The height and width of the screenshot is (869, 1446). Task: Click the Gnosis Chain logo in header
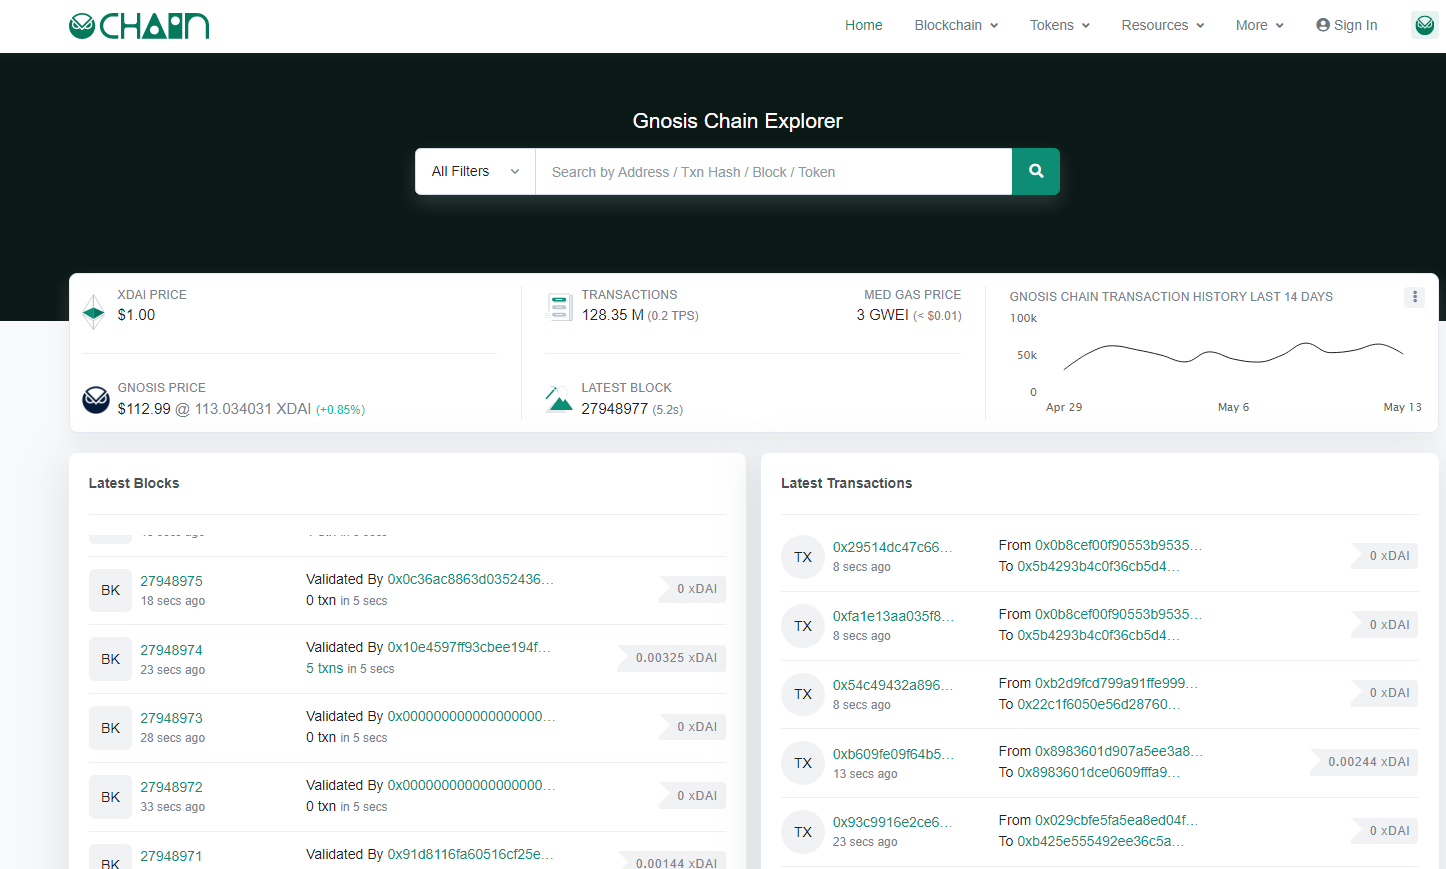tap(139, 26)
